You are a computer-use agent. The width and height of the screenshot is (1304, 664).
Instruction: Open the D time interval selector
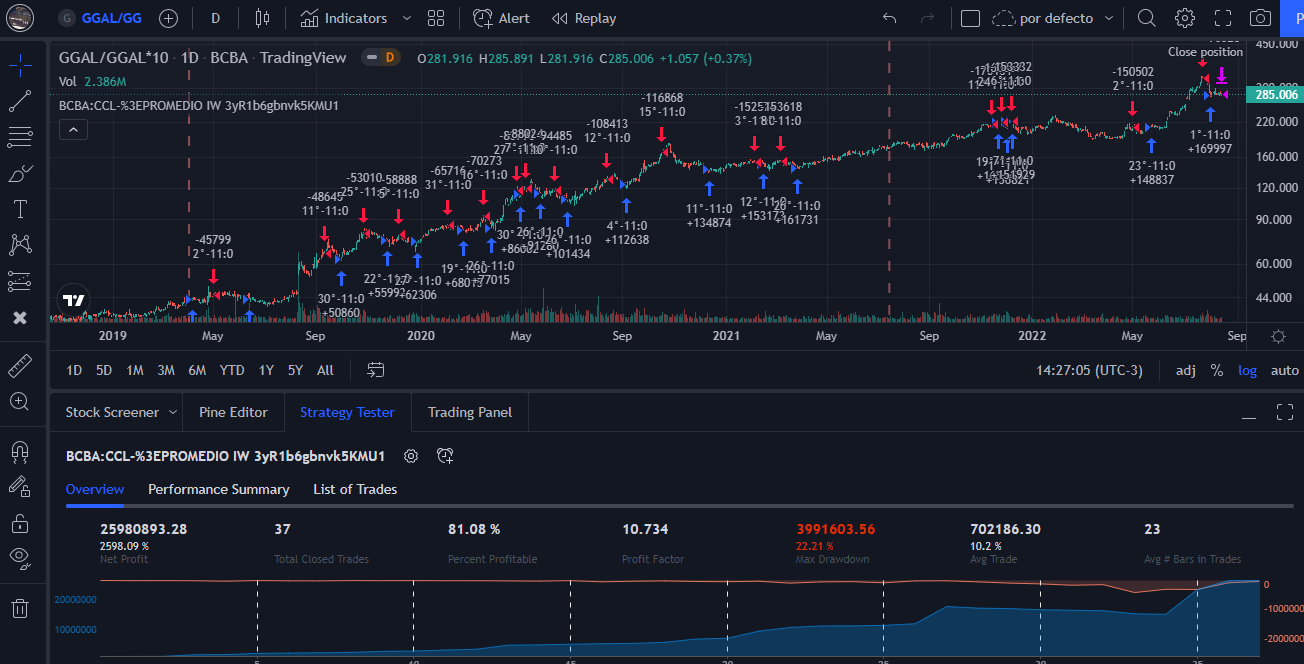pos(216,18)
